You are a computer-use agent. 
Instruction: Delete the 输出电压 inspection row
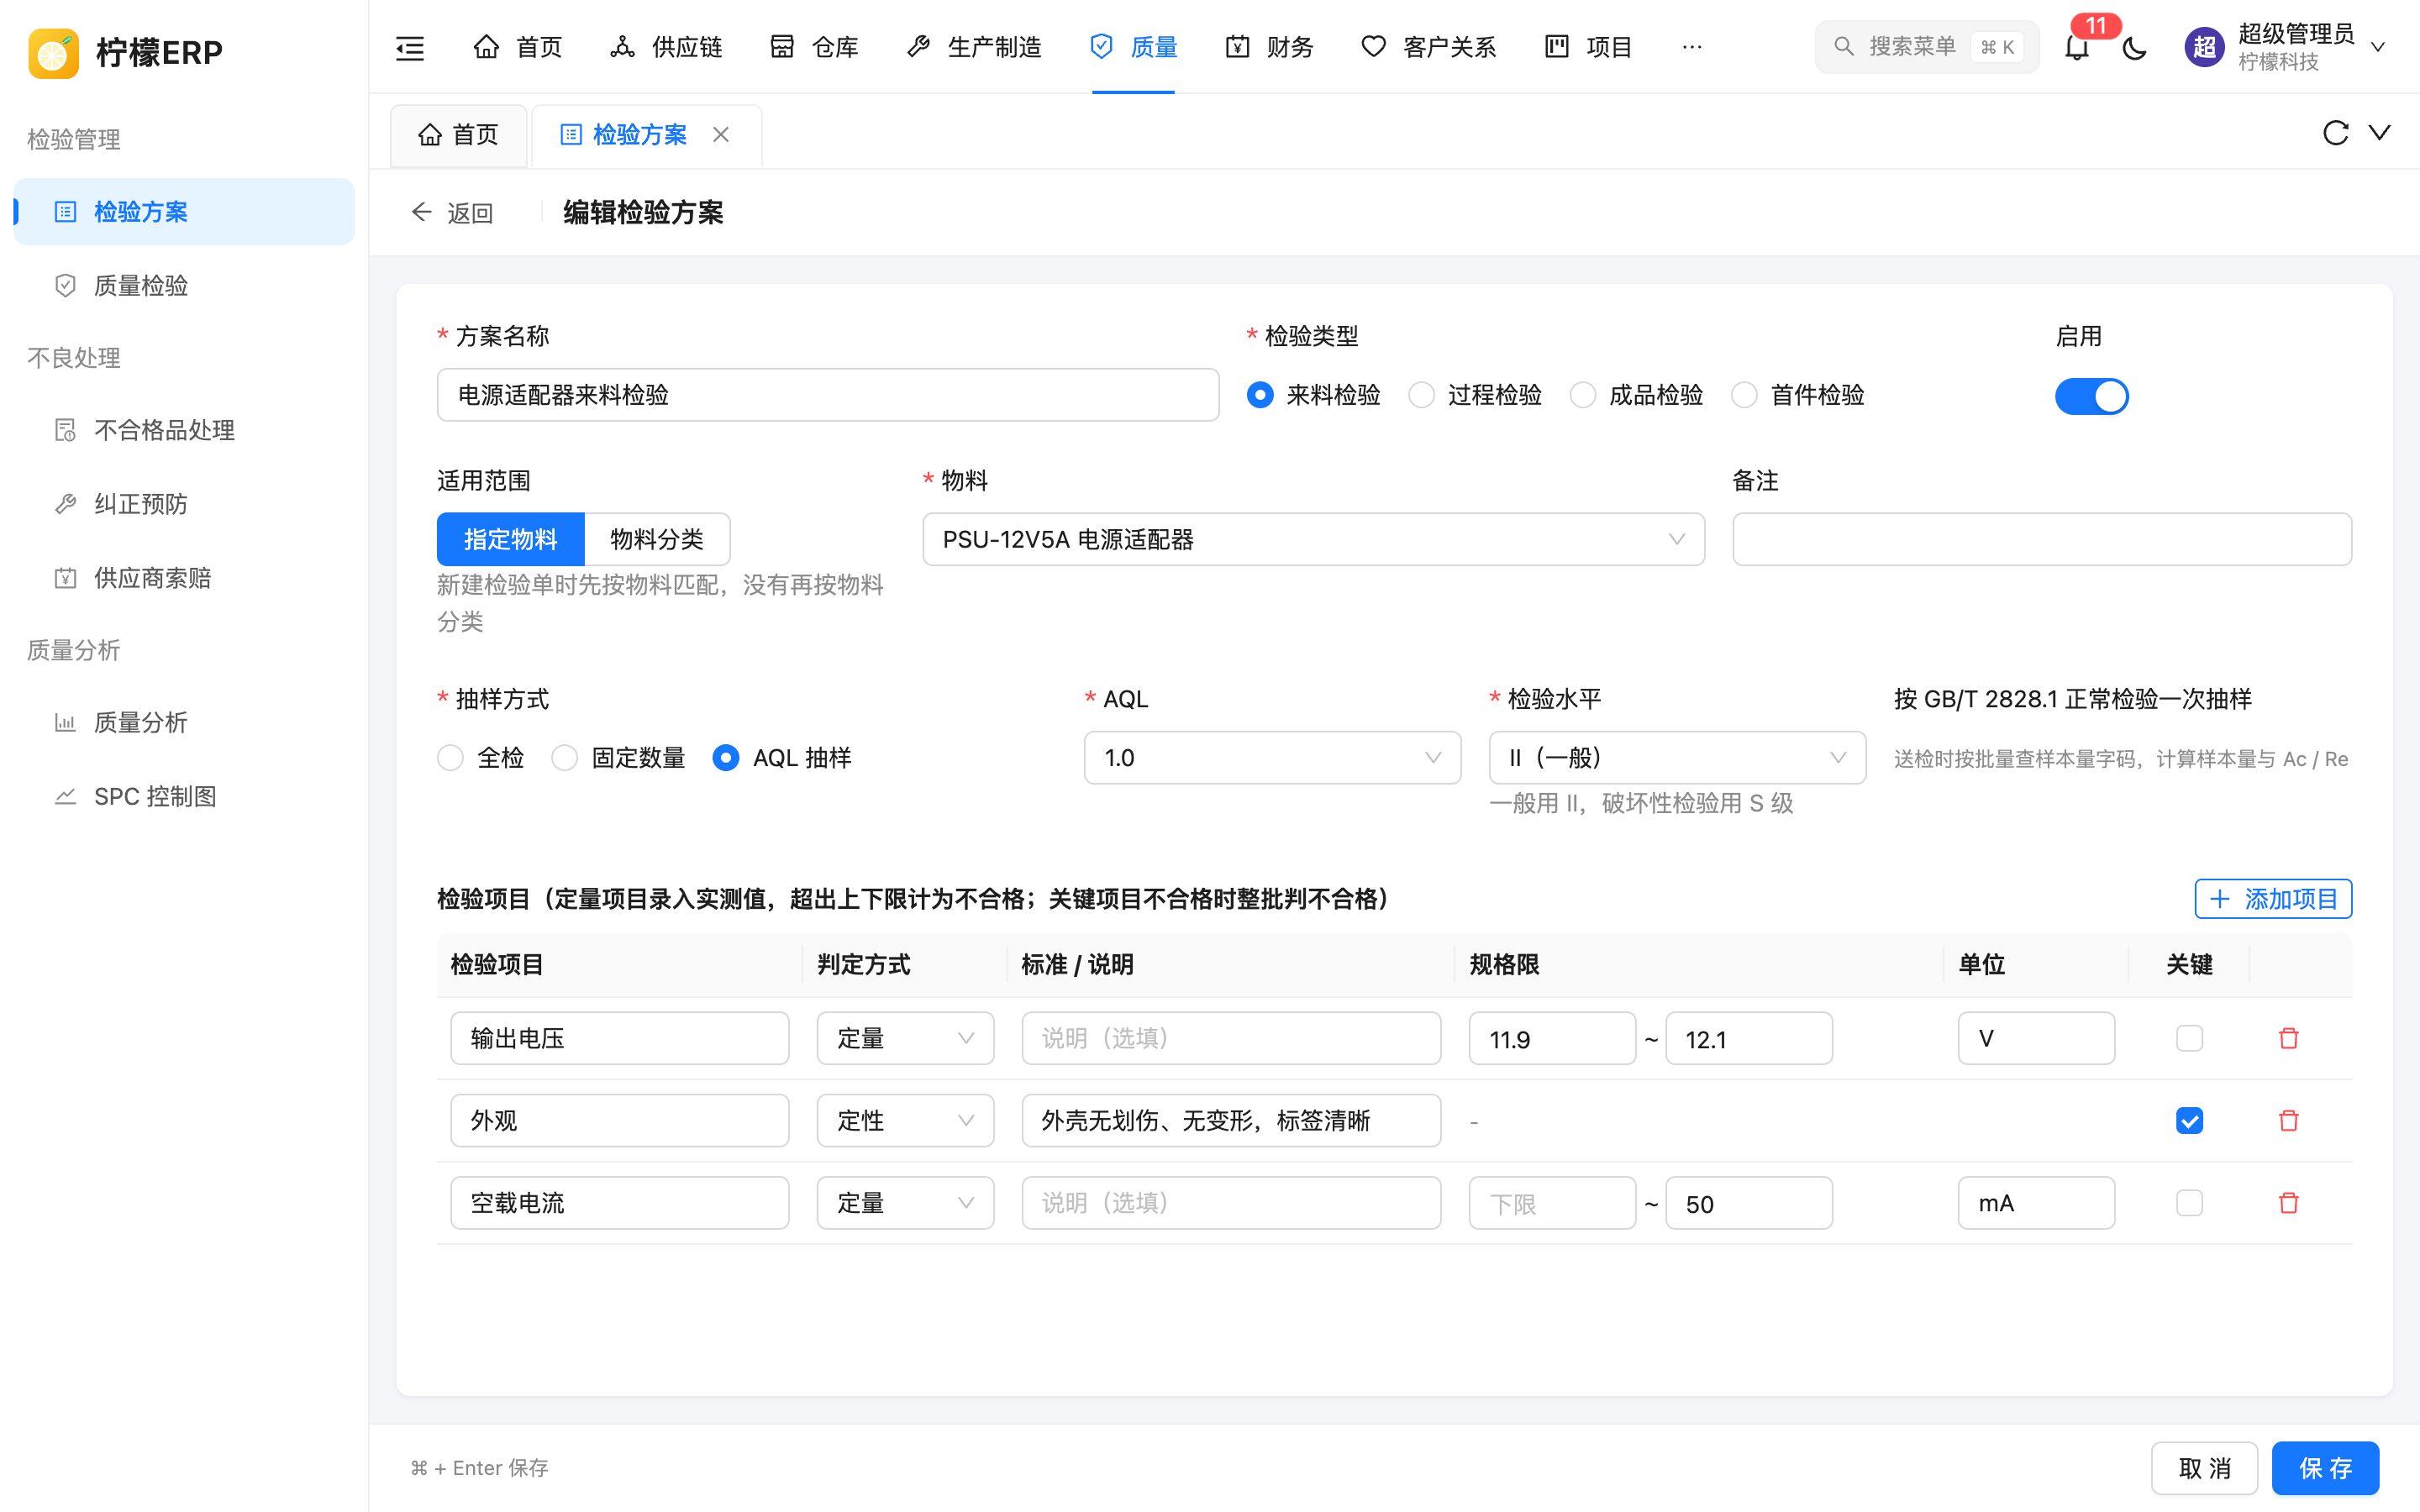(2288, 1038)
